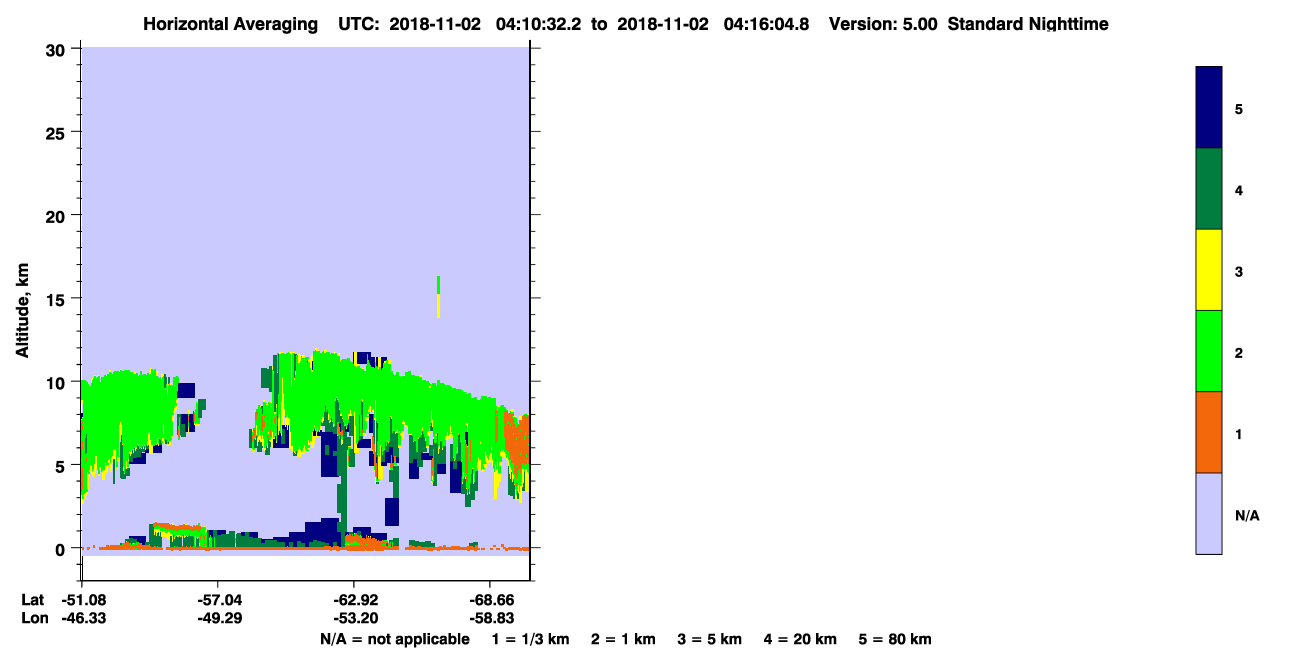Screen dimensions: 1300x667
Task: Click longitude value -49.29
Action: point(218,618)
